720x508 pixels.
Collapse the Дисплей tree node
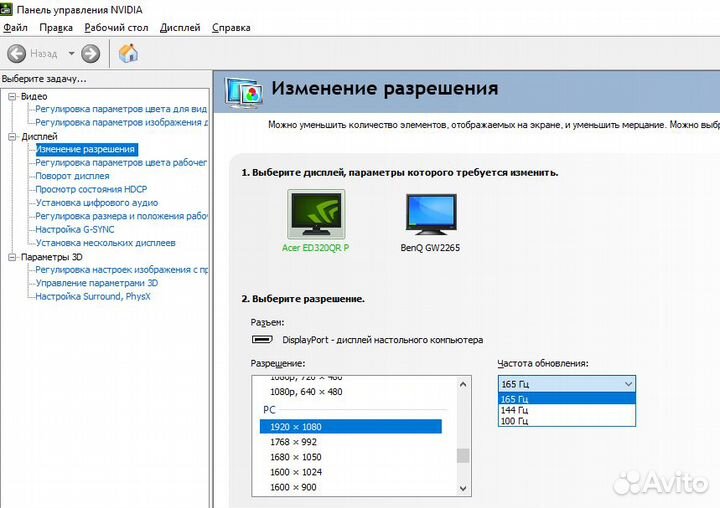(x=12, y=136)
